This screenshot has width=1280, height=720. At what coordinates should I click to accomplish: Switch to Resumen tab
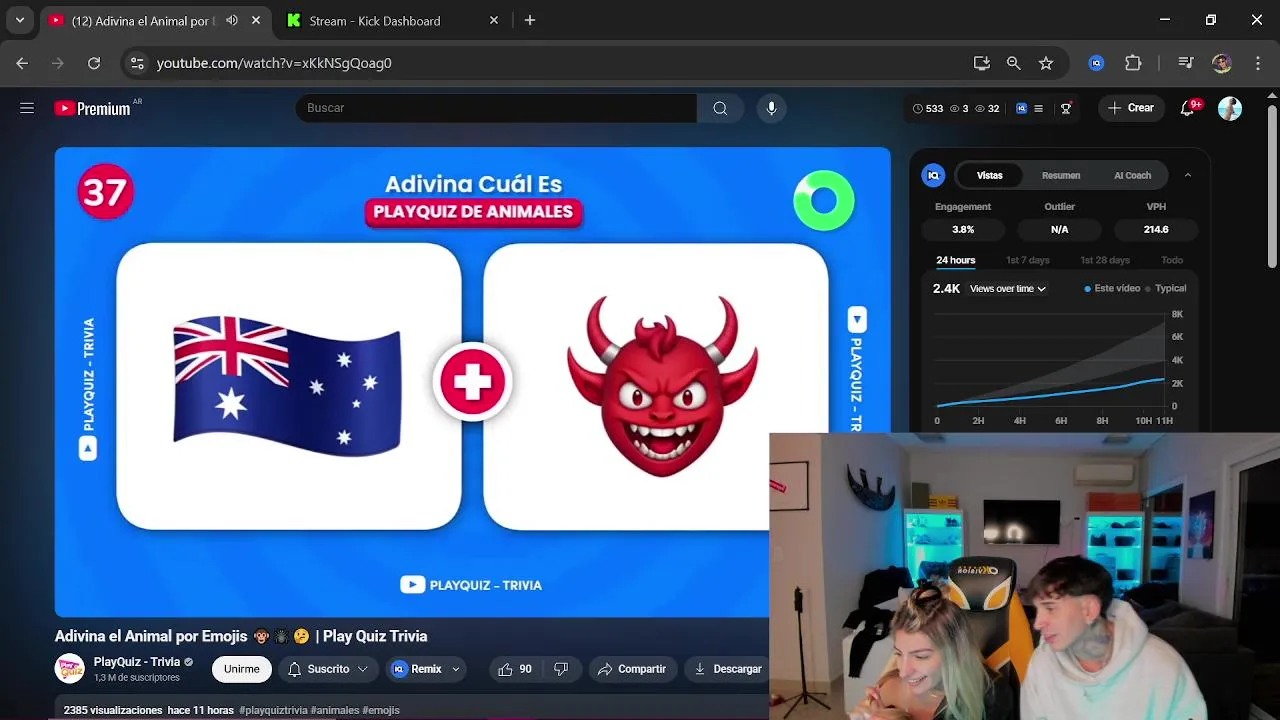(1061, 175)
